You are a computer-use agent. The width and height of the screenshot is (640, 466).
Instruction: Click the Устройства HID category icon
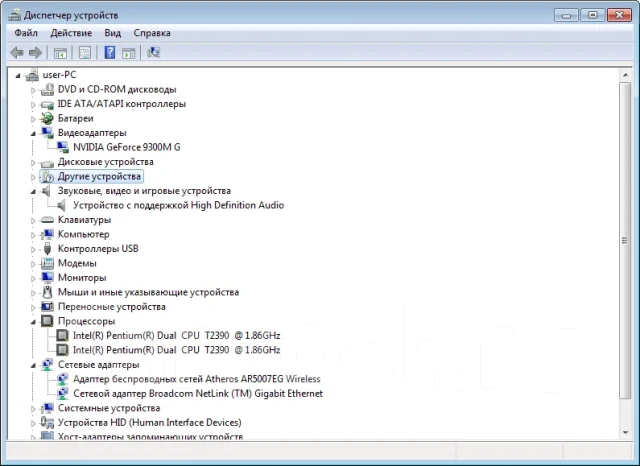(x=47, y=422)
